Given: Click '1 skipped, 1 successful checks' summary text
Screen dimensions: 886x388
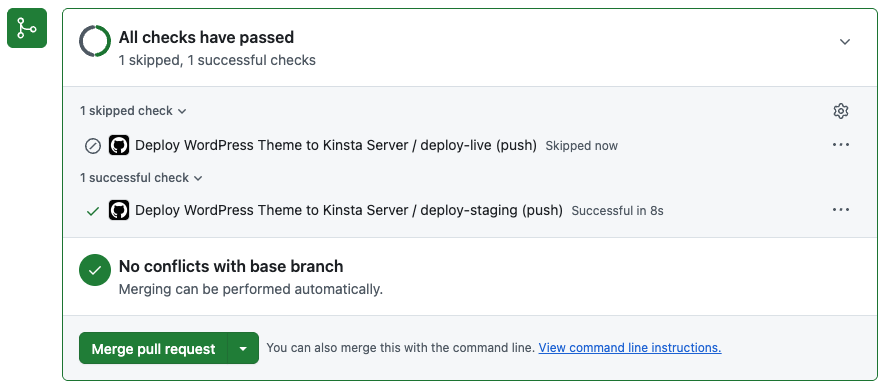Looking at the screenshot, I should [217, 60].
